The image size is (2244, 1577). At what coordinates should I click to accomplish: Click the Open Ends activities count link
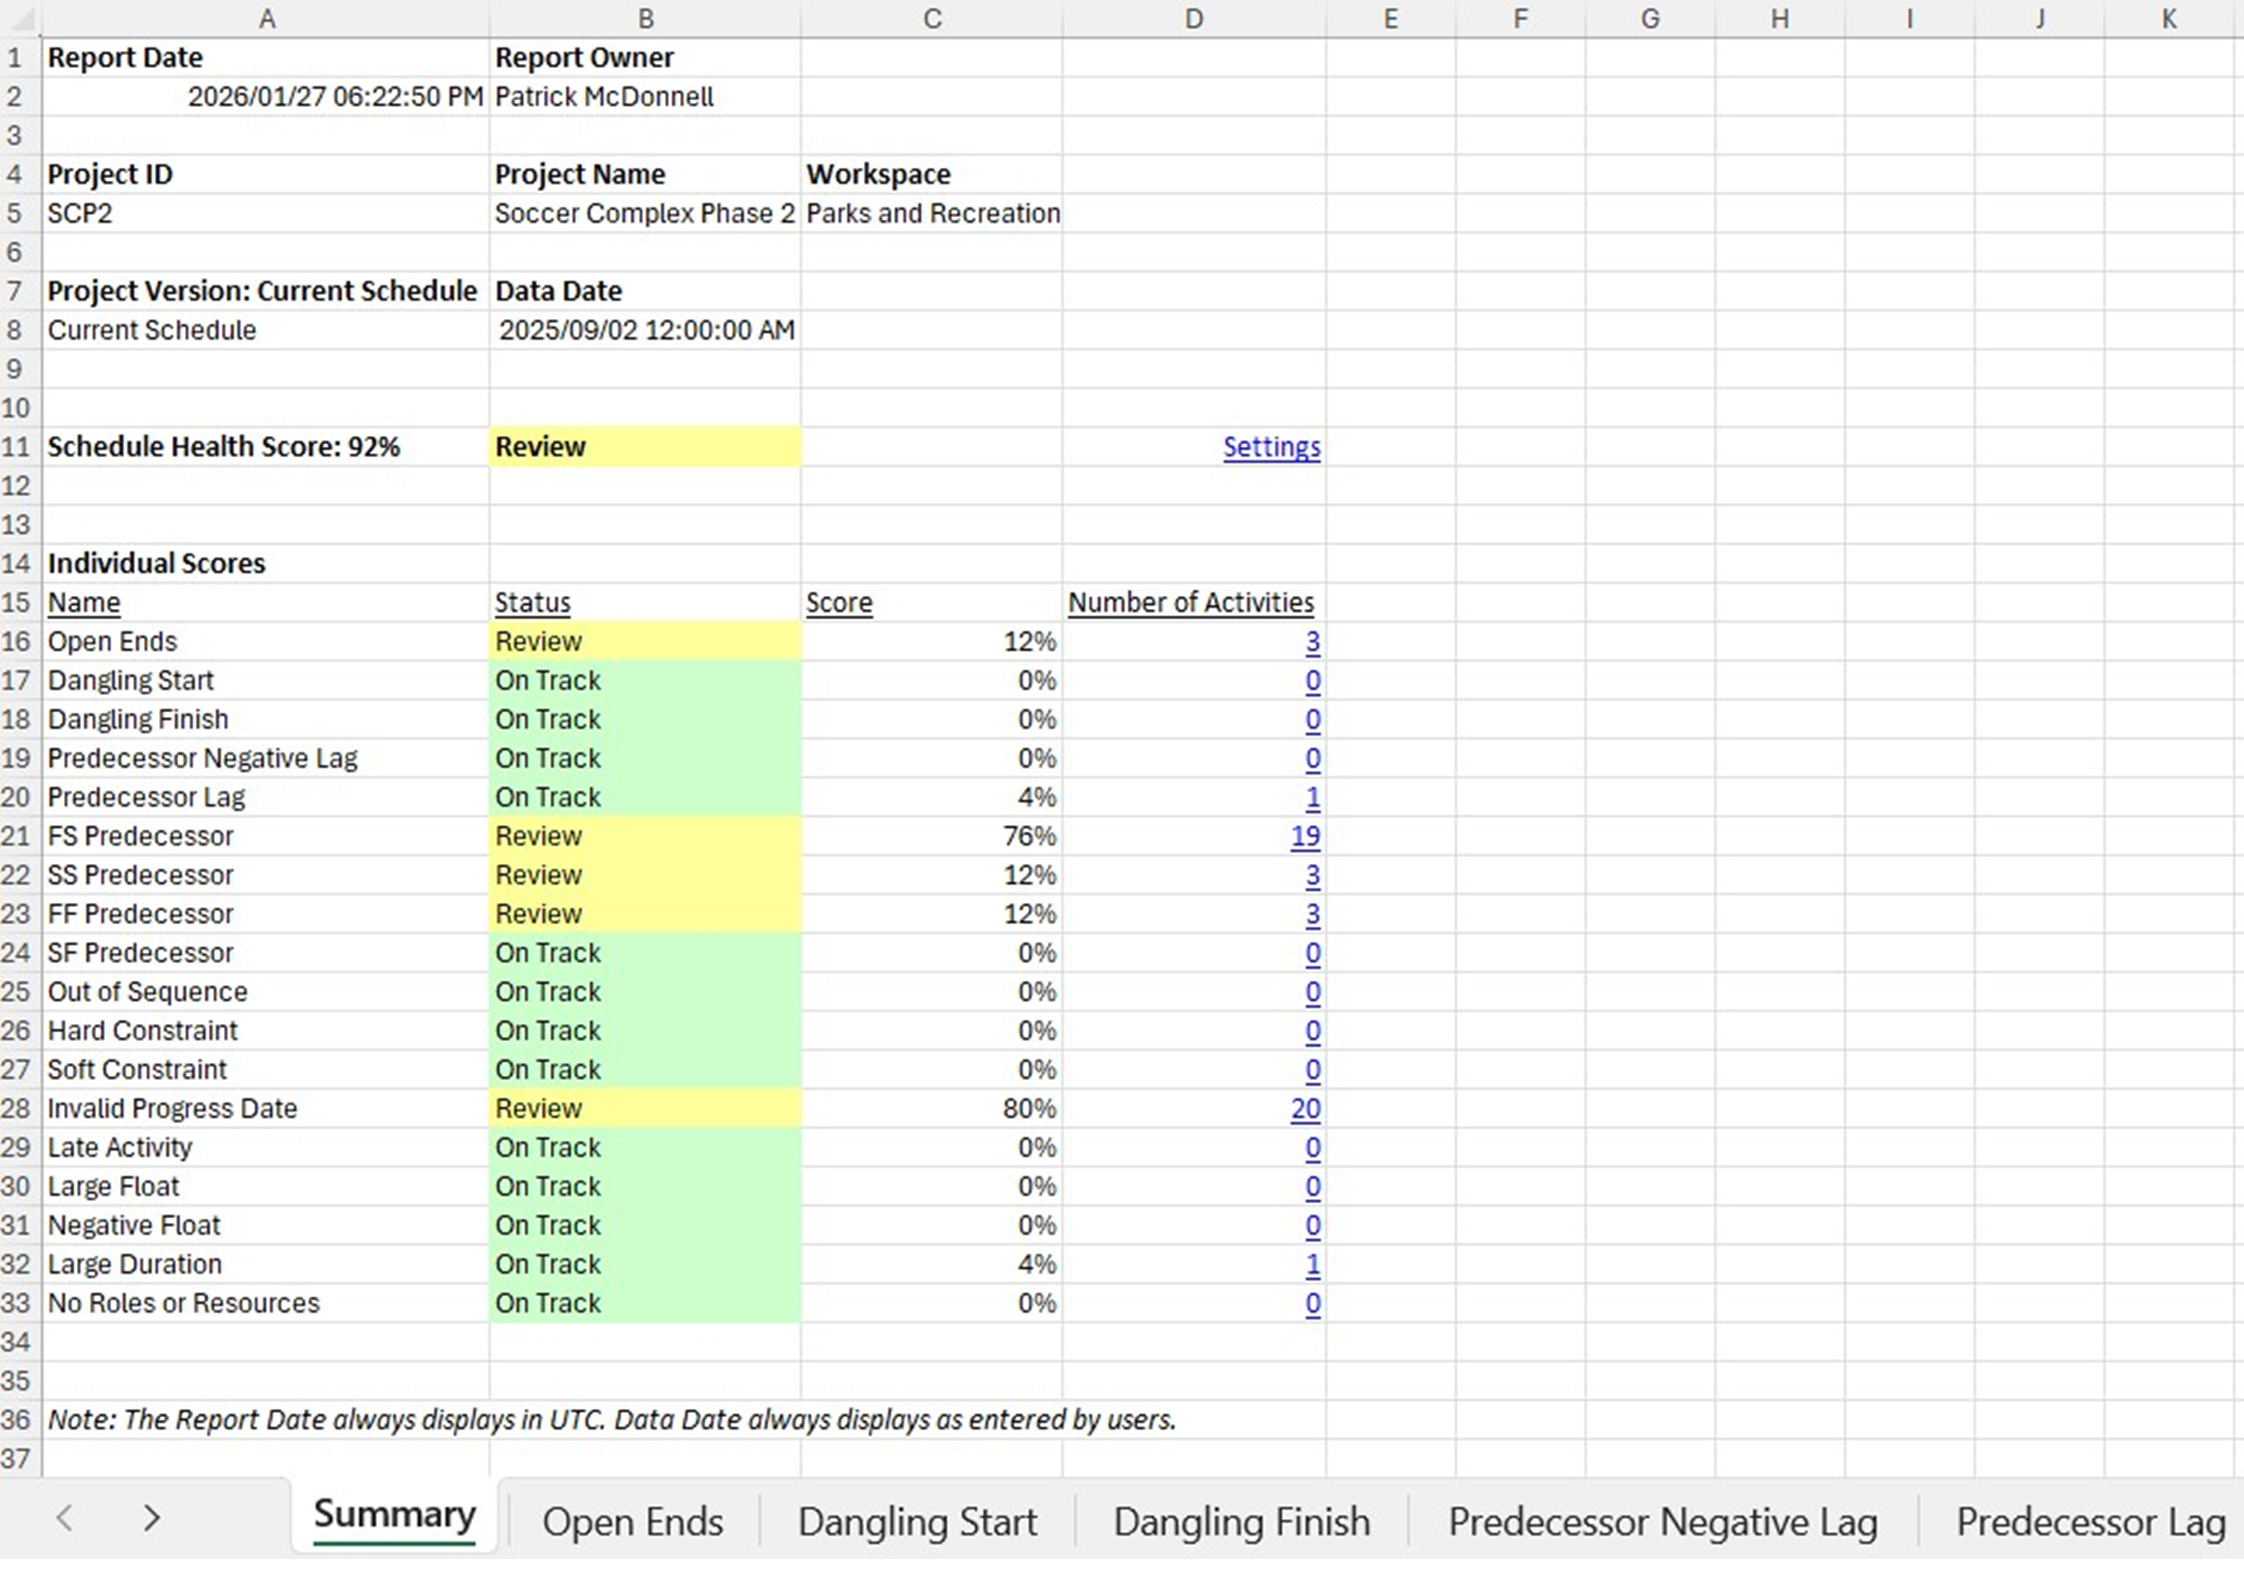1312,642
